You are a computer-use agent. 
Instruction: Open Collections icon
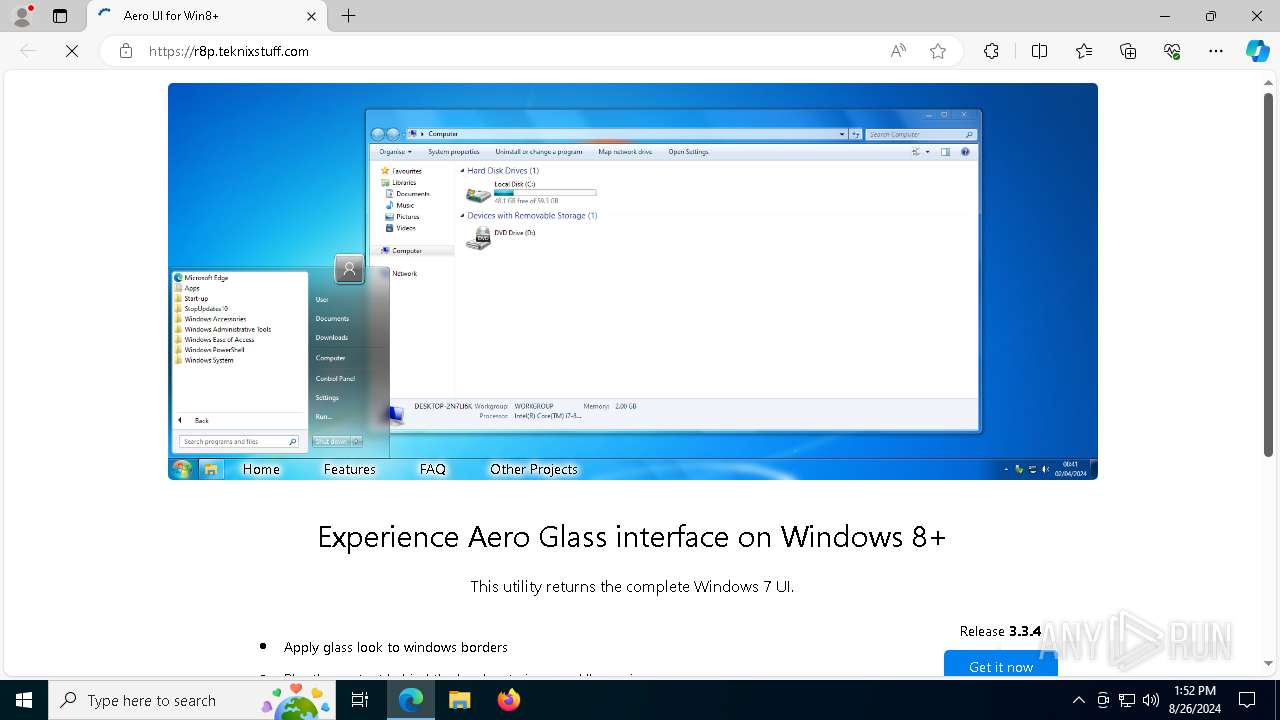pyautogui.click(x=1128, y=51)
